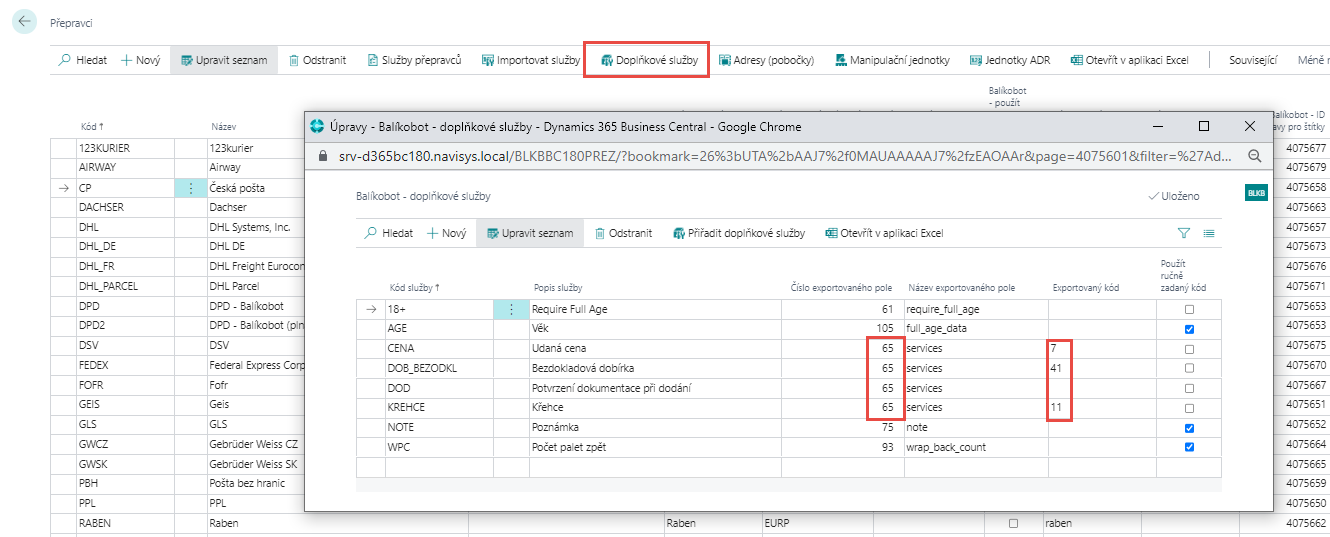1330x537 pixels.
Task: Click the zoom magnifier in Chrome address bar
Action: pyautogui.click(x=1254, y=157)
